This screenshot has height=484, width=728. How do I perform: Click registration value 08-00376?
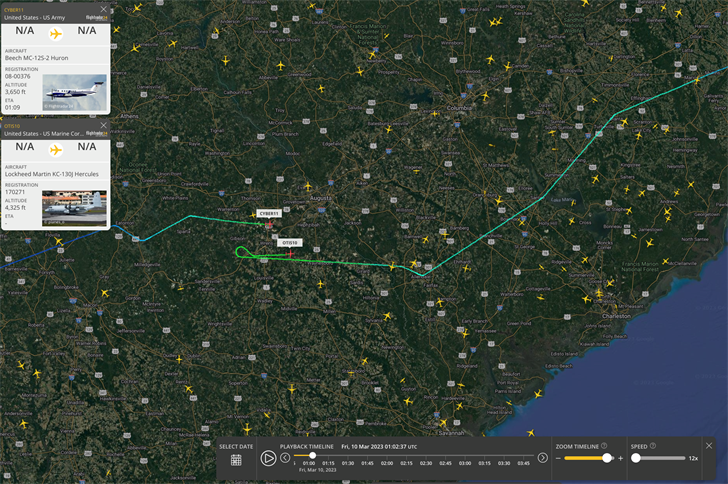[18, 76]
